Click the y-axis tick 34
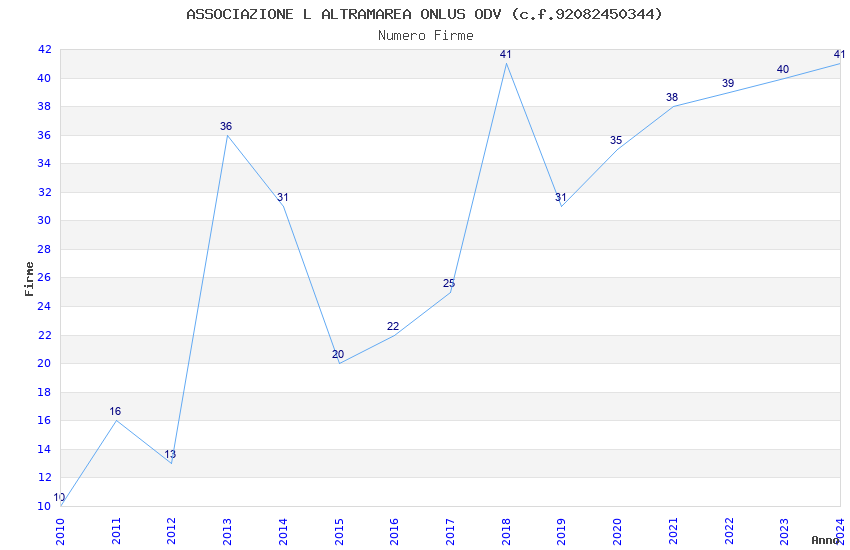 point(44,163)
